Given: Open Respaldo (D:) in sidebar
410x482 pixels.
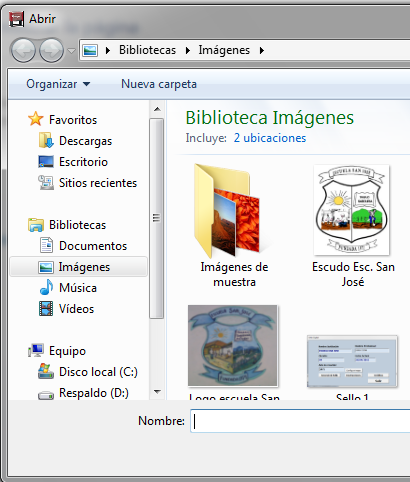Looking at the screenshot, I should (94, 393).
